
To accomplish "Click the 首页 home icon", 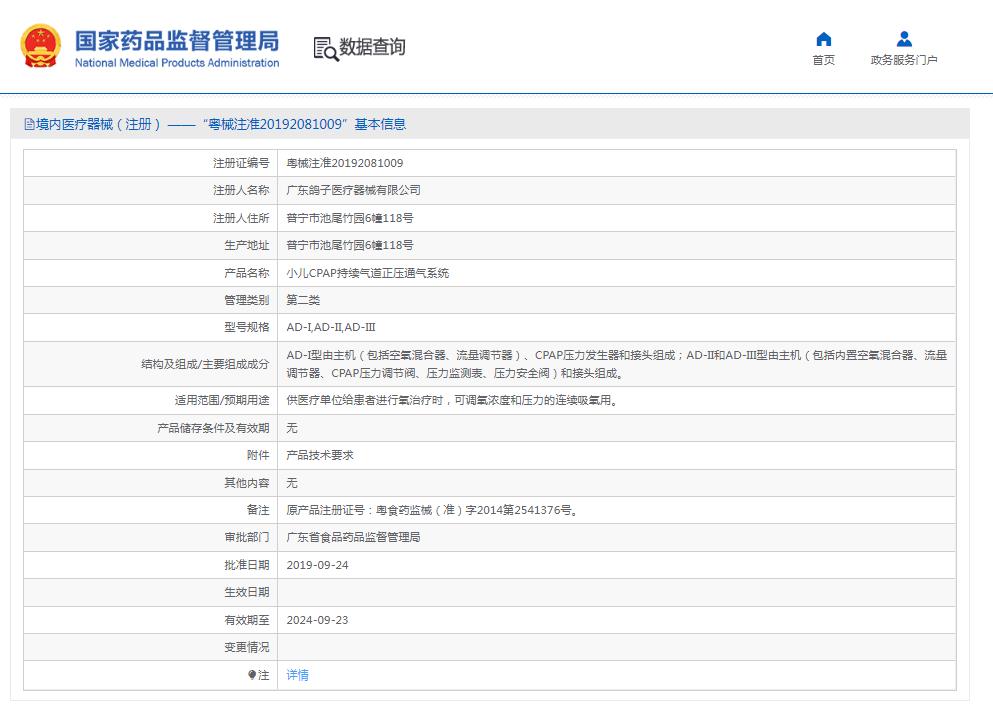I will pos(822,38).
